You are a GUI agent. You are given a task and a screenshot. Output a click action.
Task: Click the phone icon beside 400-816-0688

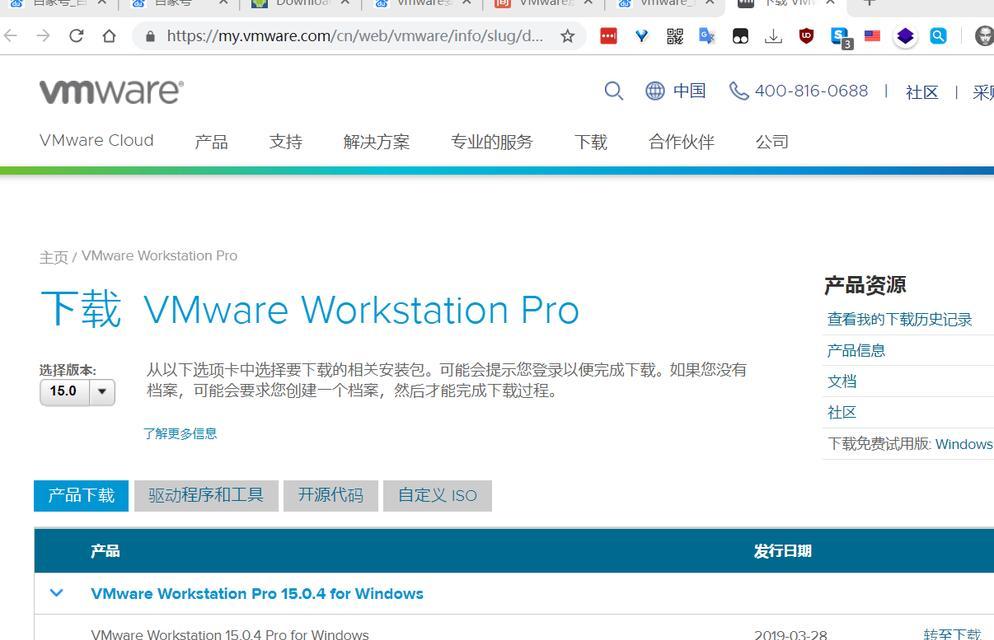(x=739, y=91)
